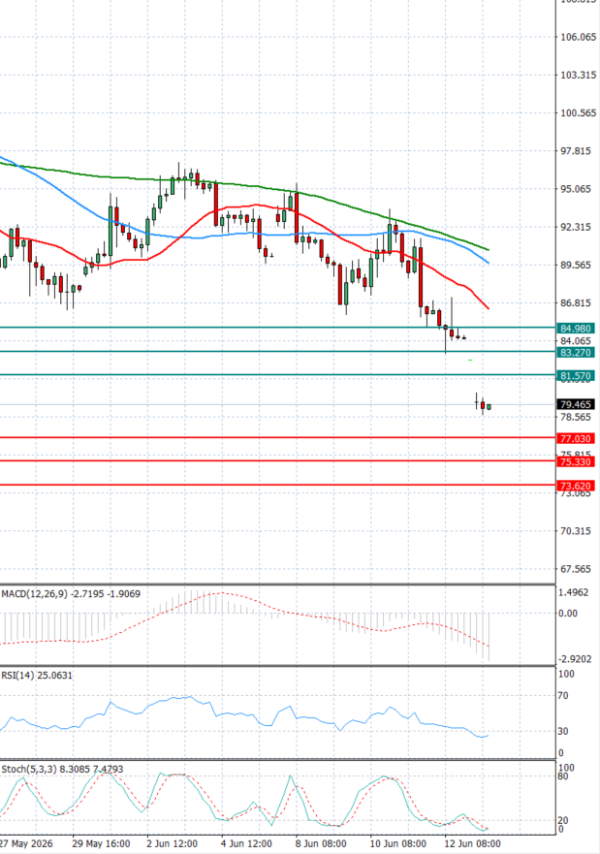The width and height of the screenshot is (600, 854).
Task: Click the 83.270 teal price level label
Action: [575, 352]
